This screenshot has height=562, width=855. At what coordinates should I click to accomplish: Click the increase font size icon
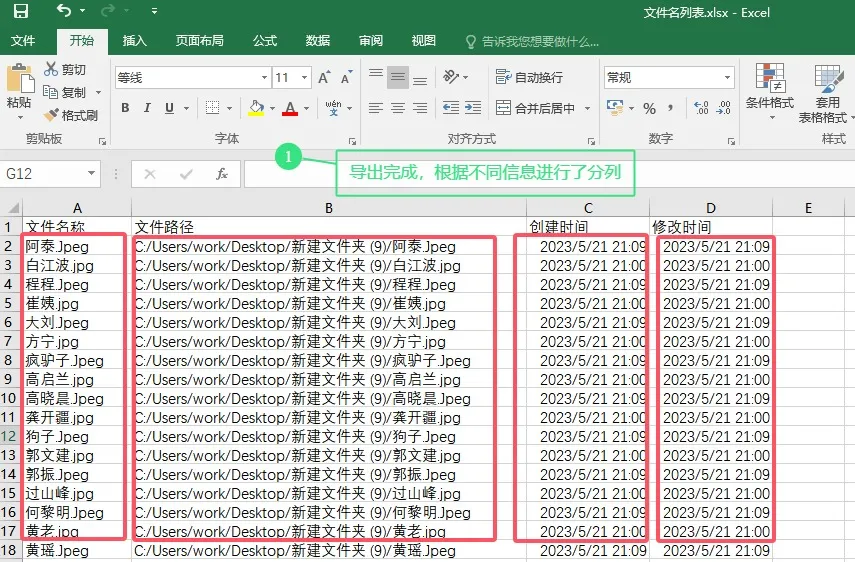click(324, 78)
